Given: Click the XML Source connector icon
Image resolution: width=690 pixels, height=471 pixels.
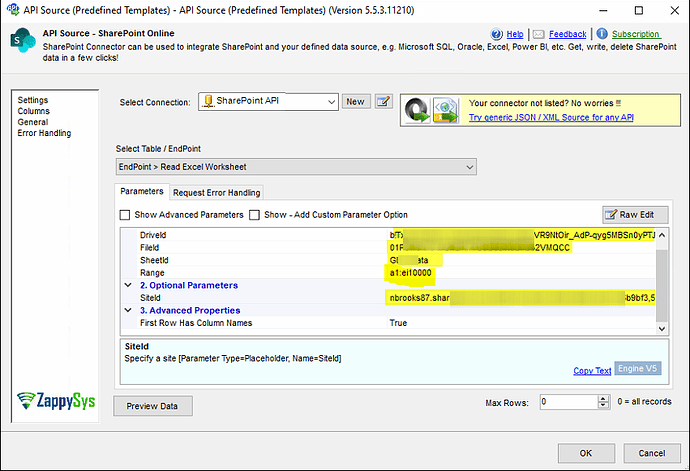Looking at the screenshot, I should coord(446,110).
